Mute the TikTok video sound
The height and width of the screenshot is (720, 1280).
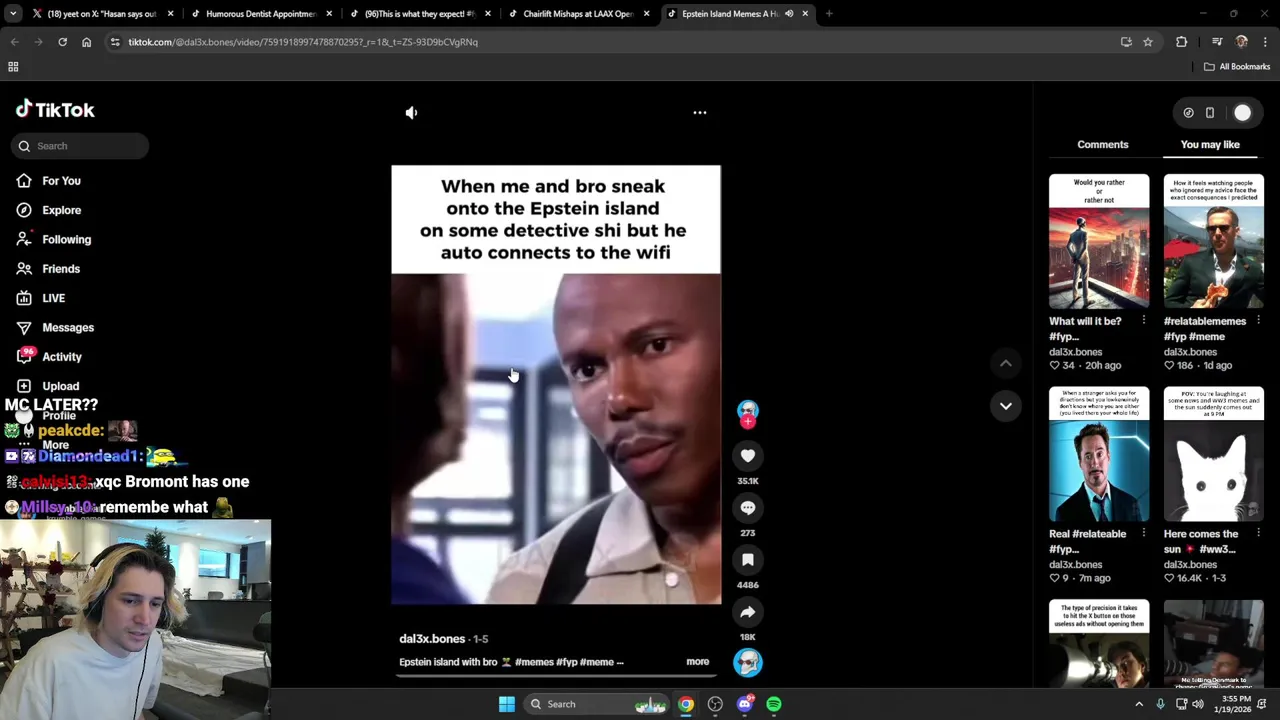[x=411, y=113]
